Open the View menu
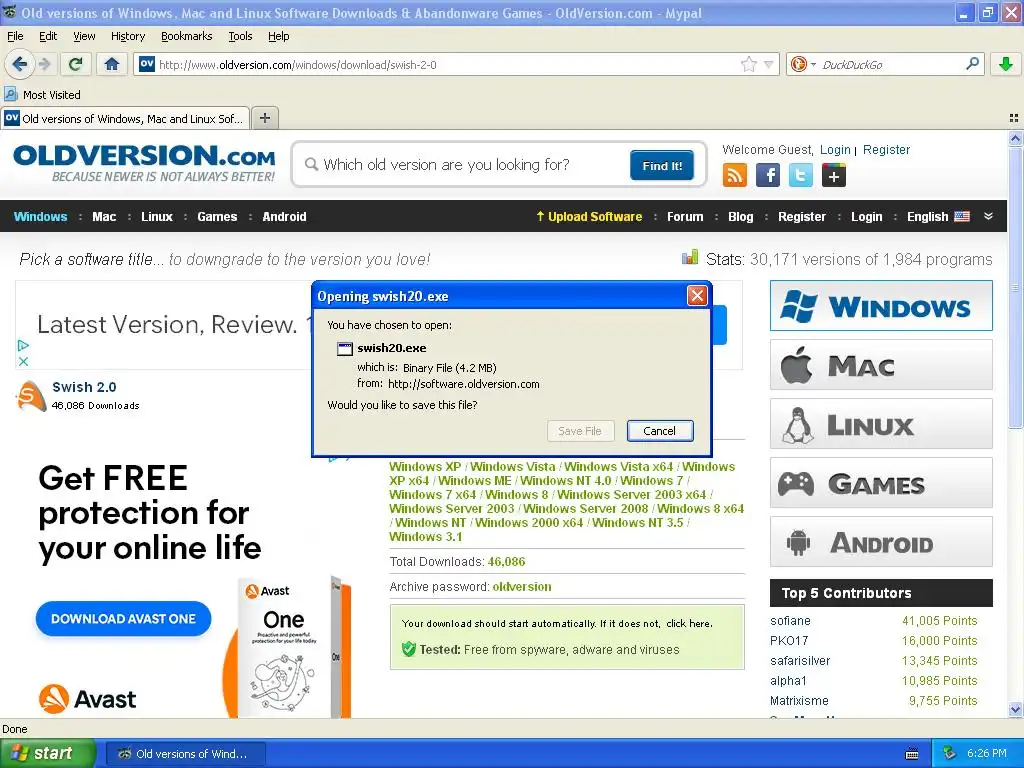The height and width of the screenshot is (768, 1024). point(84,36)
